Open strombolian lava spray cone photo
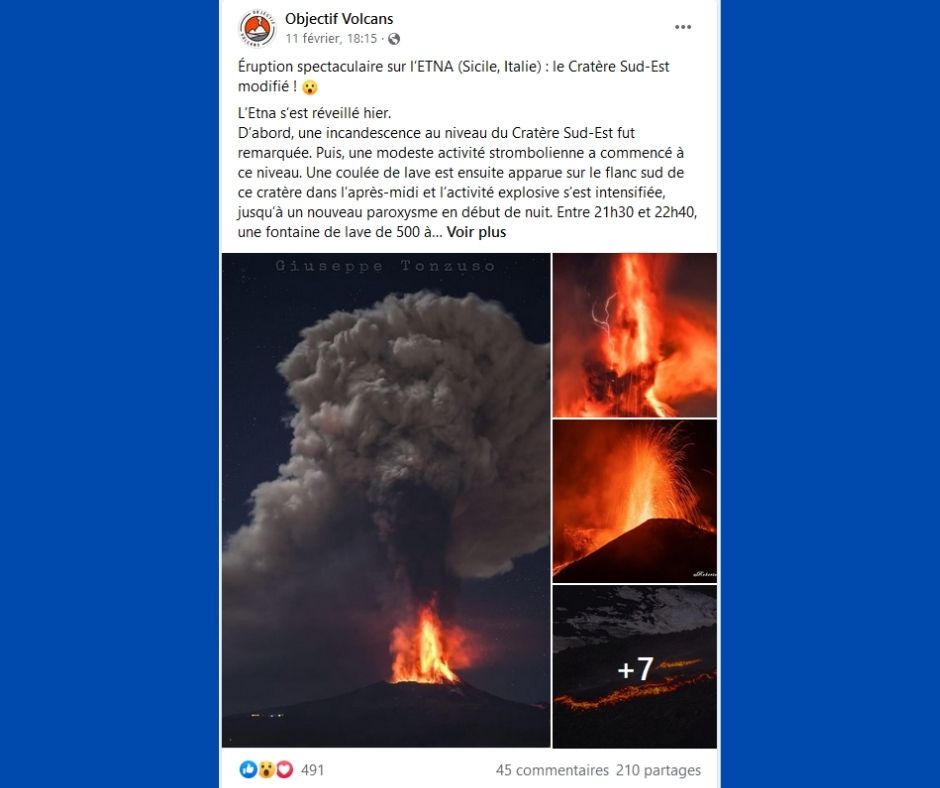Image resolution: width=940 pixels, height=788 pixels. 634,501
